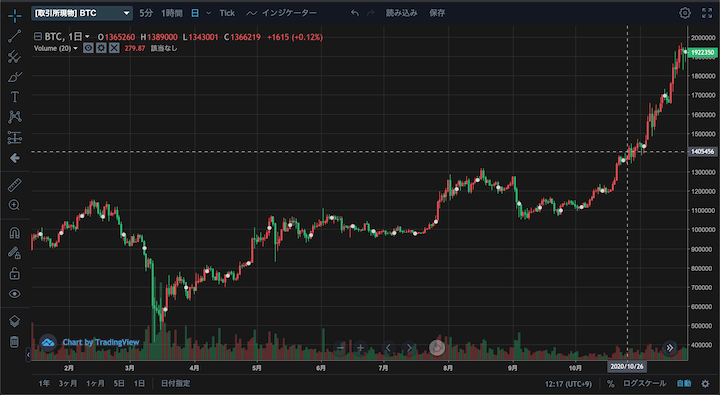Open timezone menu 12:17 (UTC+9)
The height and width of the screenshot is (395, 720).
[x=568, y=384]
